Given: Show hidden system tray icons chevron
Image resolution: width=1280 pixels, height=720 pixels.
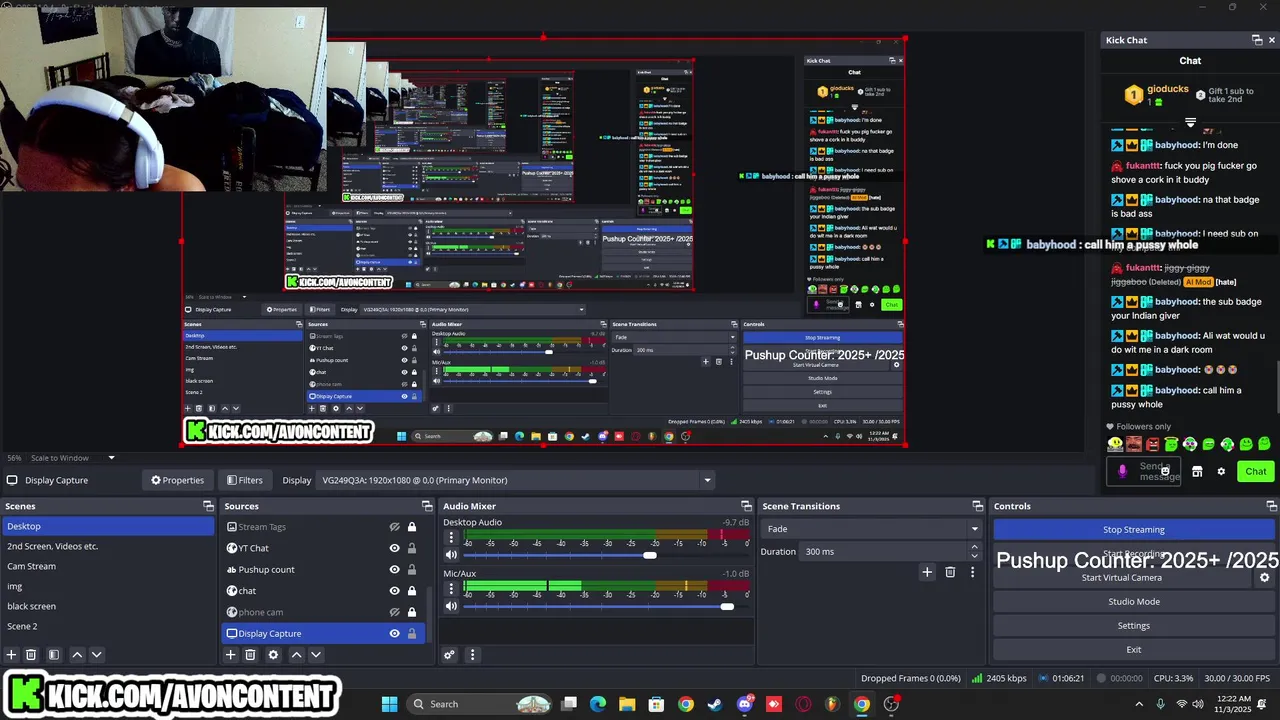Looking at the screenshot, I should pyautogui.click(x=1139, y=704).
